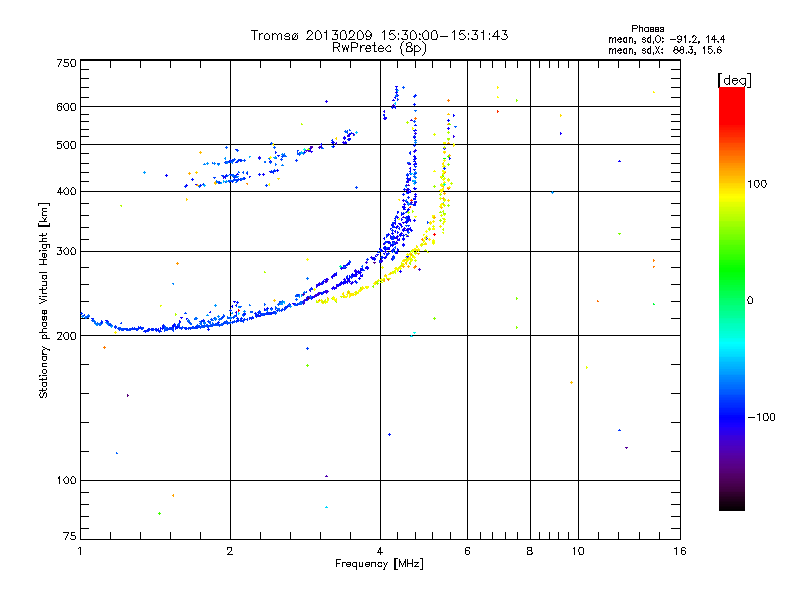Click the 'RwPretec (8p)' subtitle
The height and width of the screenshot is (600, 800).
tap(379, 48)
